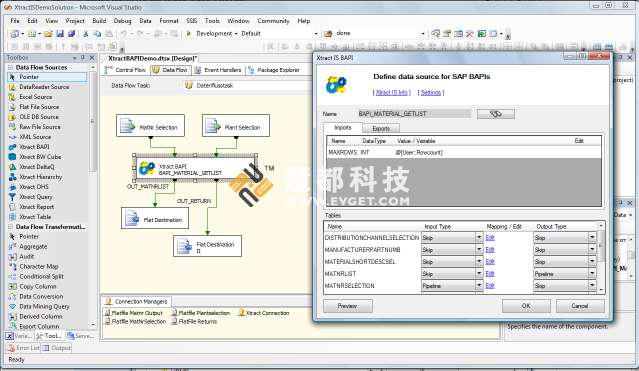Viewport: 639px width, 371px height.
Task: Select Excel Source toolbox item
Action: (x=35, y=97)
